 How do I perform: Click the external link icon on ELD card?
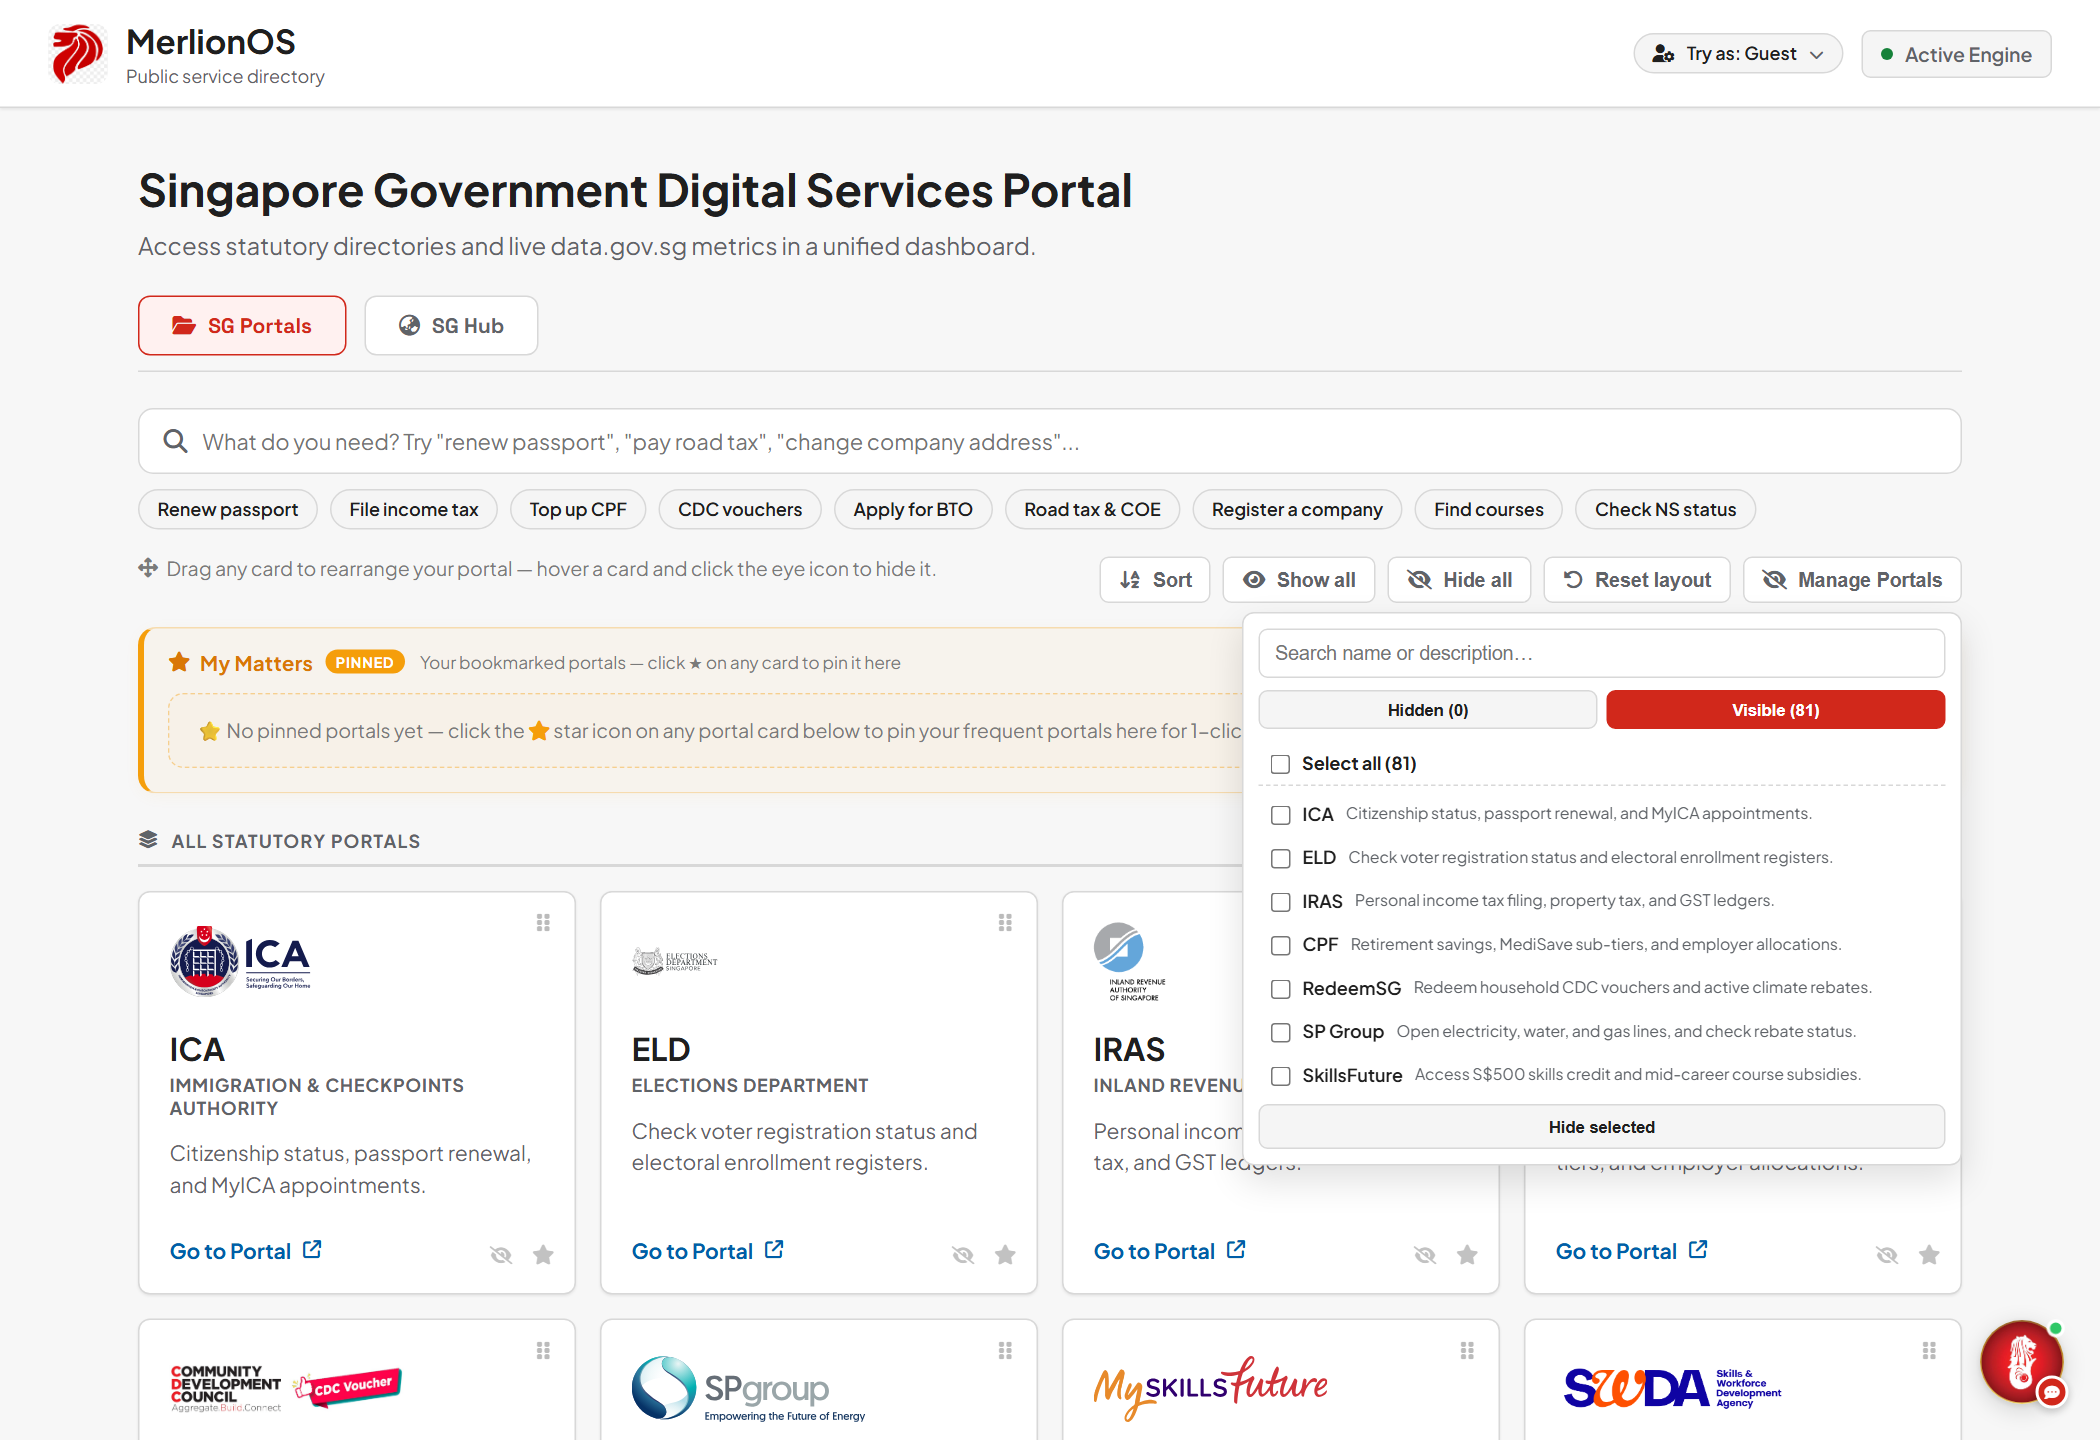774,1250
